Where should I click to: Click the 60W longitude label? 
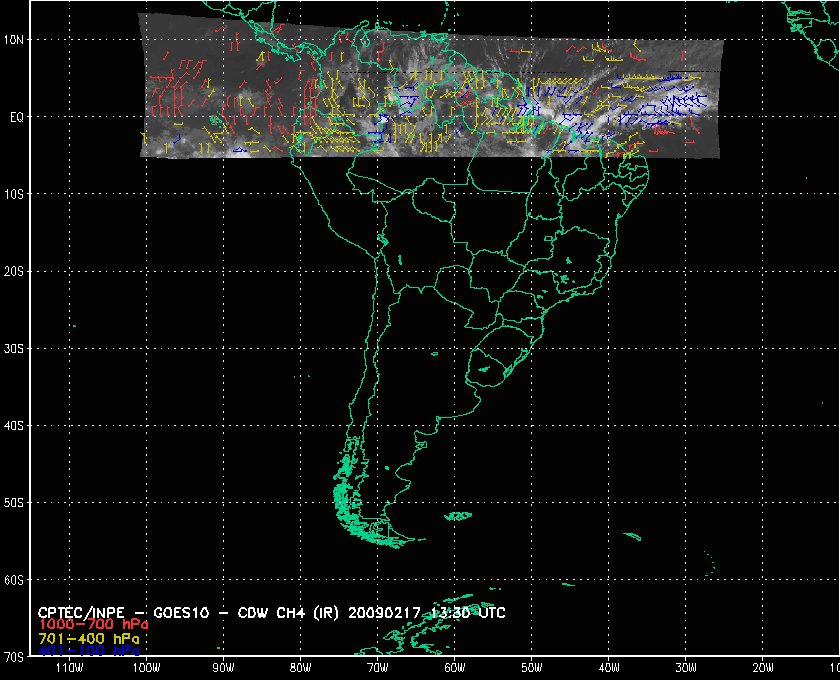[454, 667]
